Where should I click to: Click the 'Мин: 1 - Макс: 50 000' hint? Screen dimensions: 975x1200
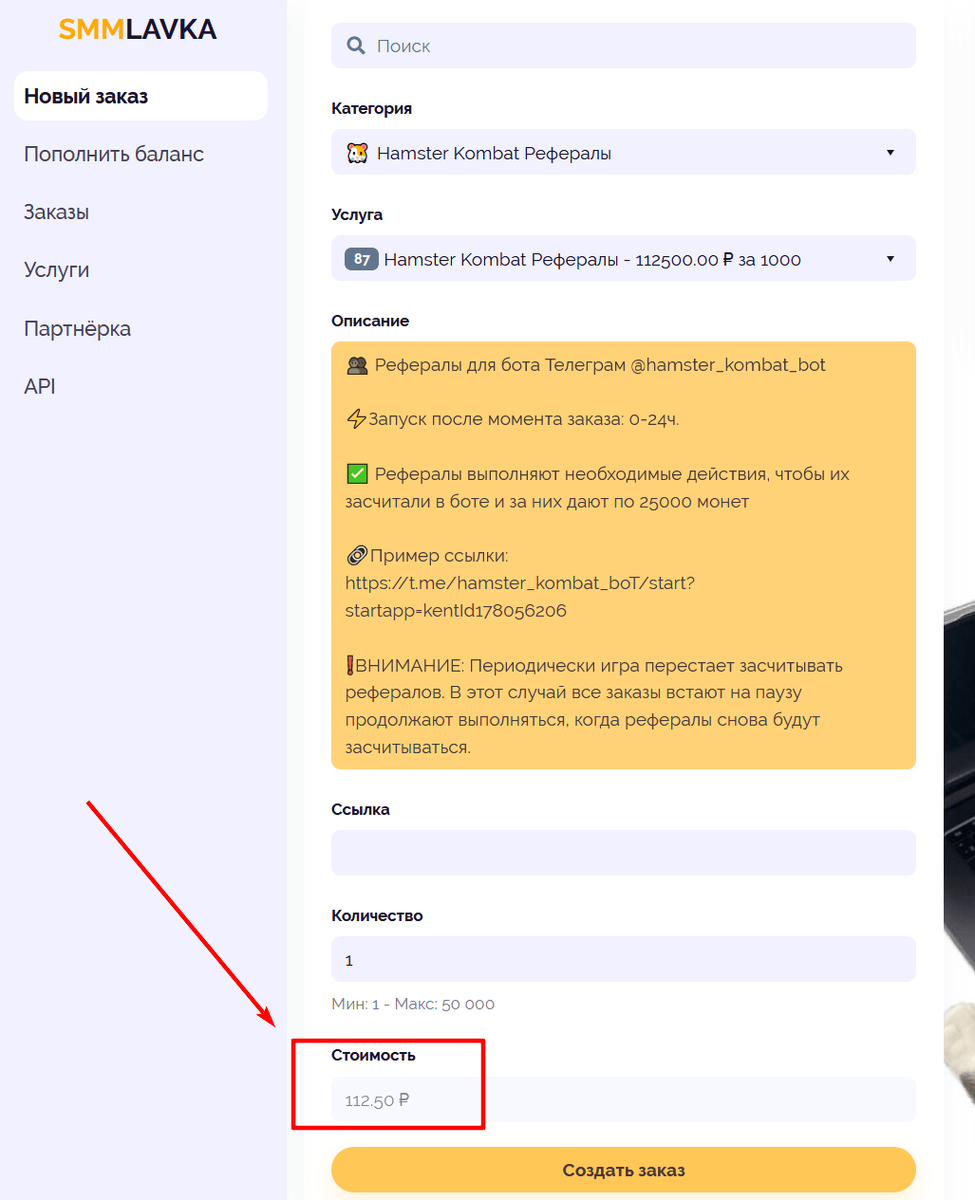[x=413, y=1003]
